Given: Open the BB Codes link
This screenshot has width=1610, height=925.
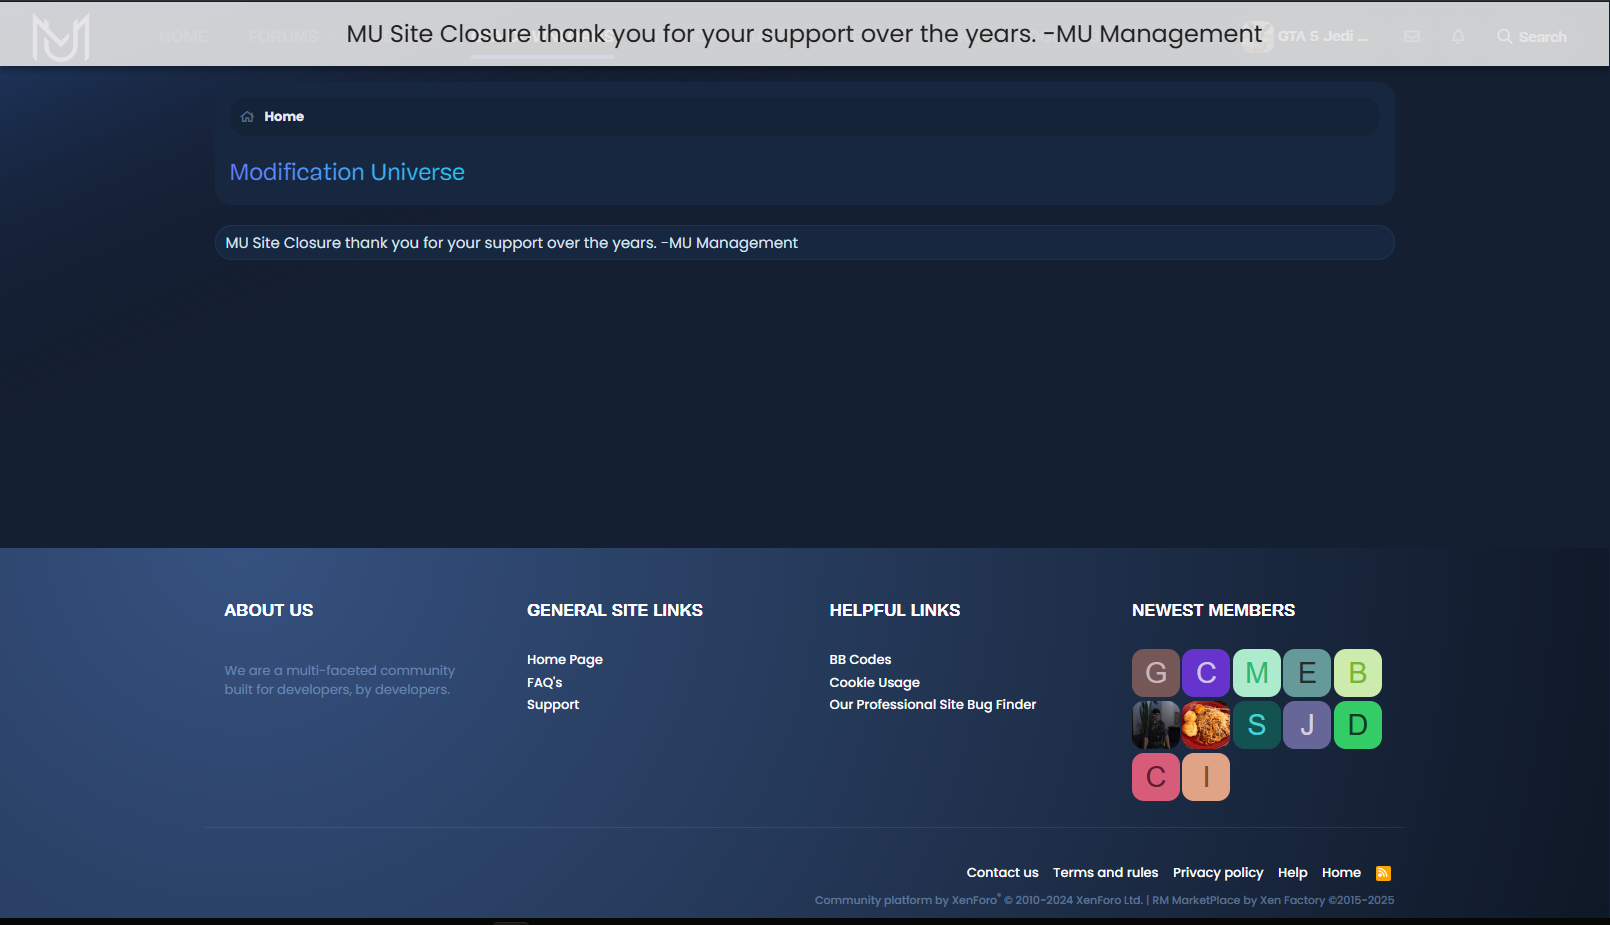Looking at the screenshot, I should point(860,660).
